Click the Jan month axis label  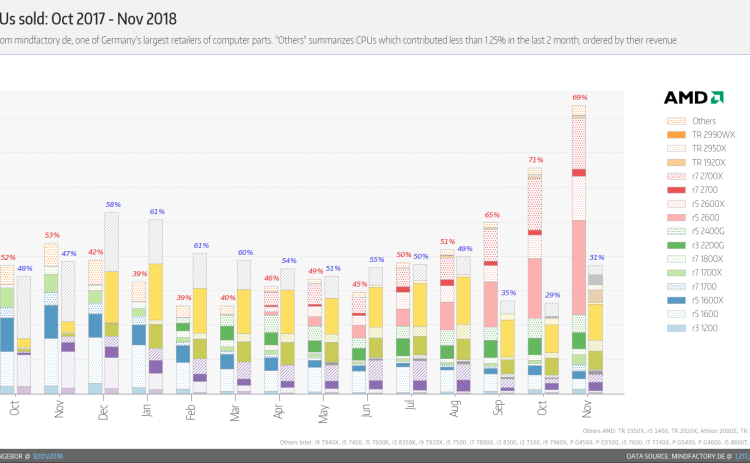pyautogui.click(x=146, y=410)
